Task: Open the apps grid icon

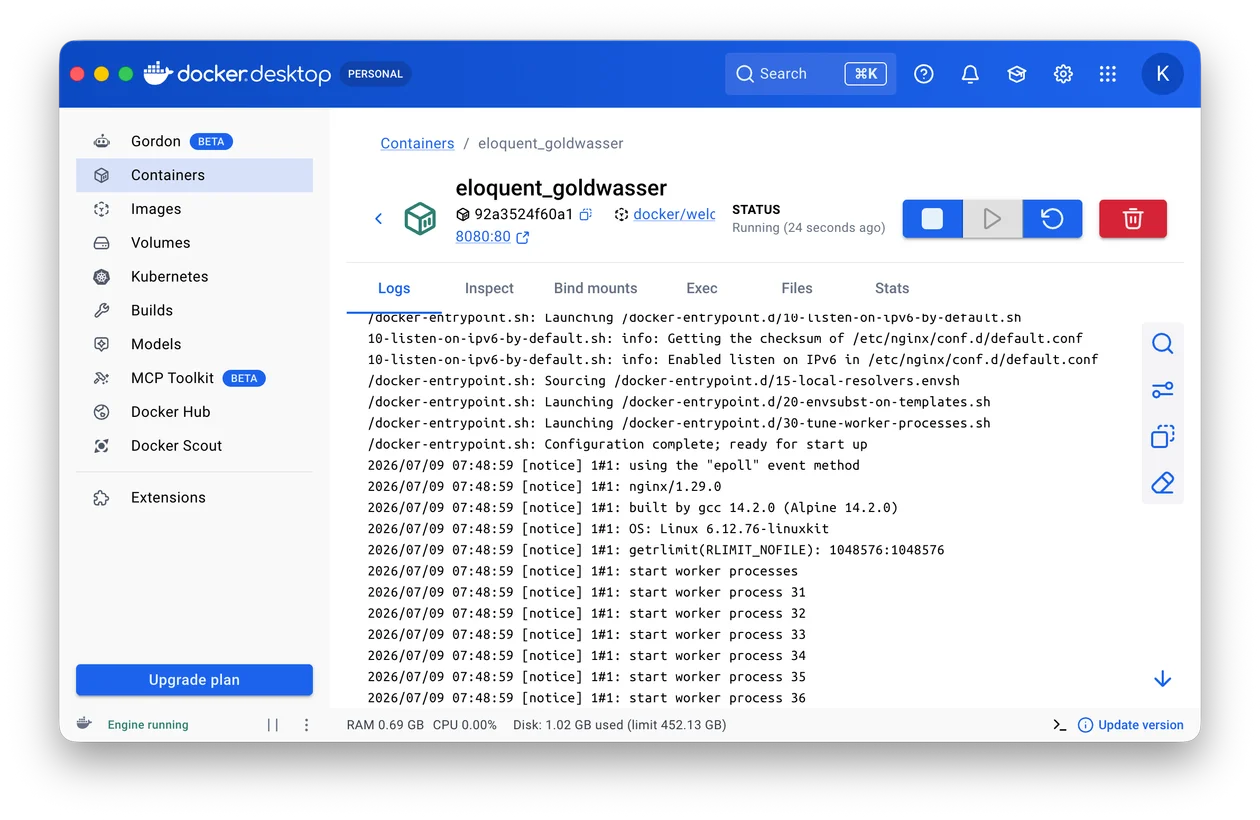Action: tap(1107, 74)
